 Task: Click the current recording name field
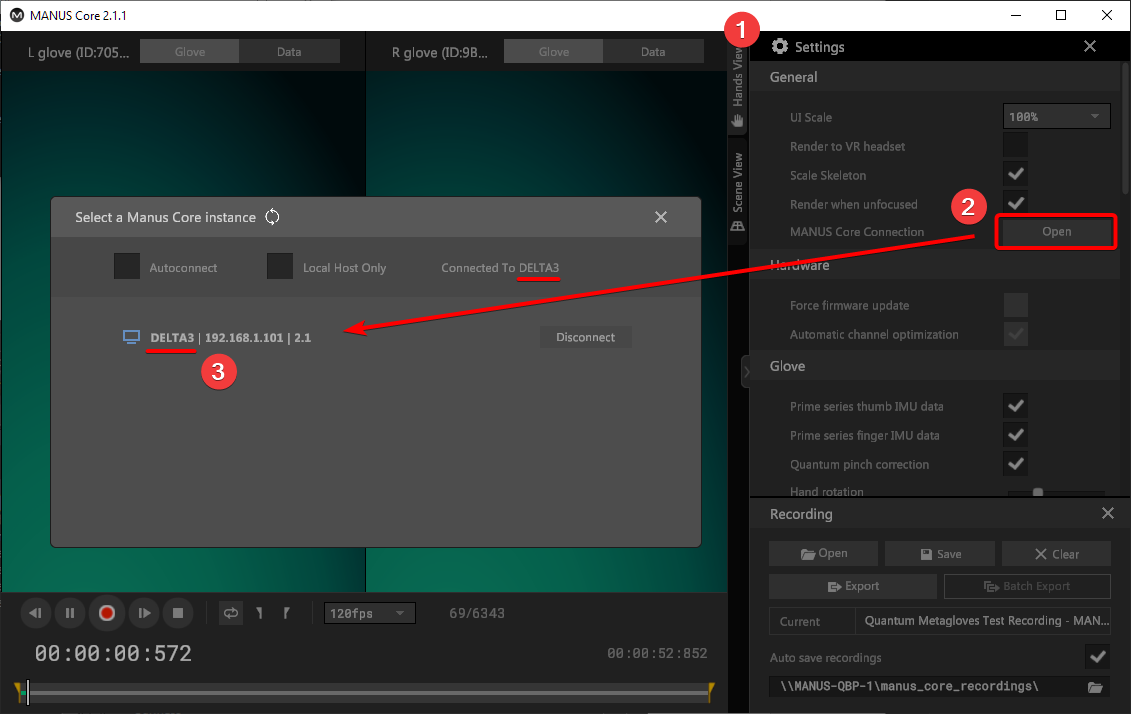coord(986,621)
